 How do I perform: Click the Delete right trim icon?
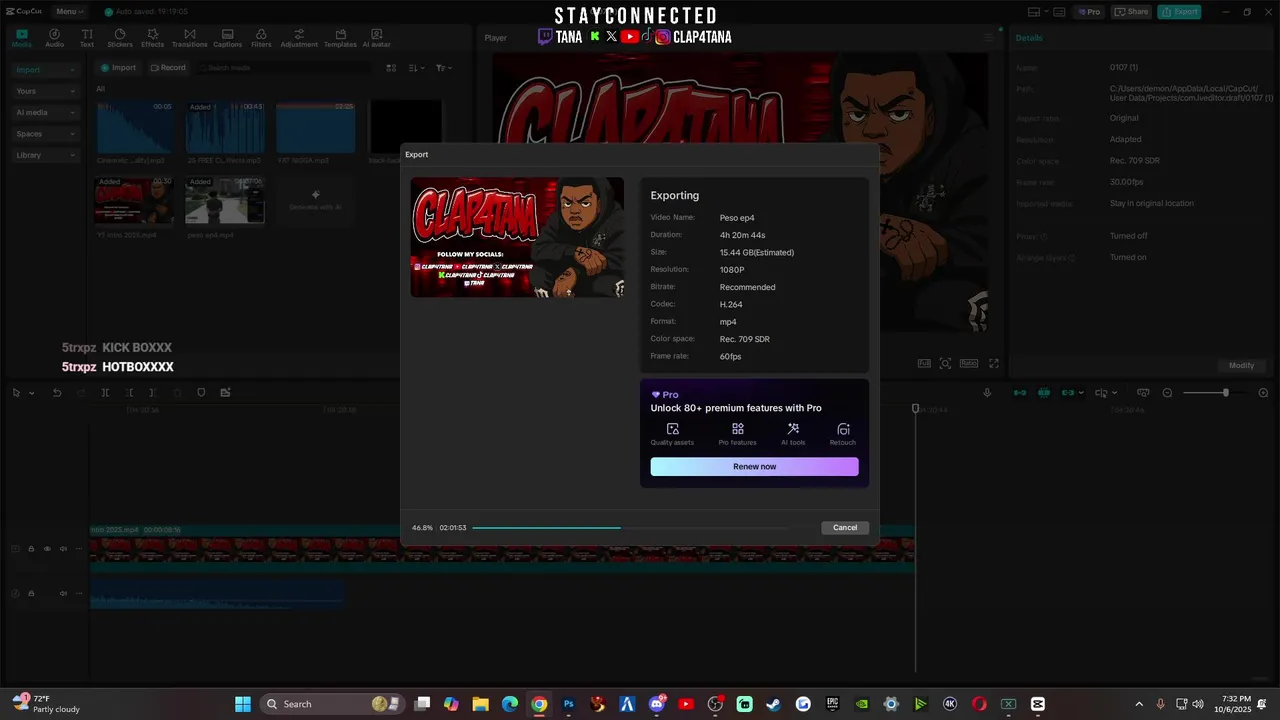(153, 393)
